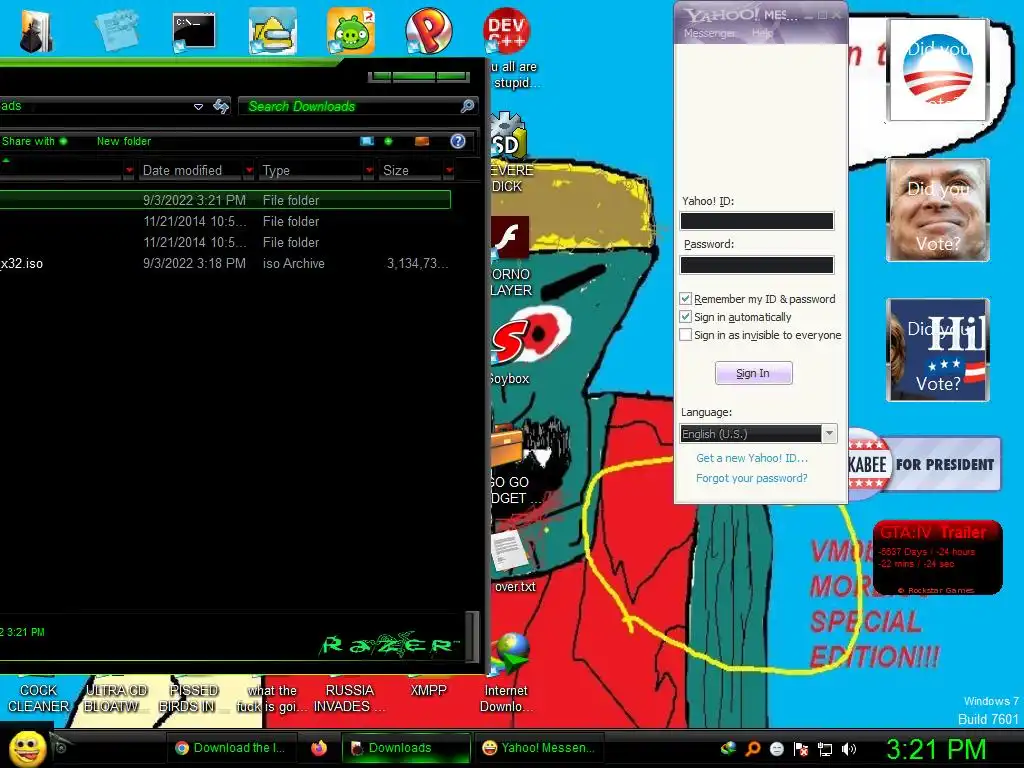This screenshot has height=768, width=1024.
Task: Launch the Bad Piggies desktop icon
Action: (351, 31)
